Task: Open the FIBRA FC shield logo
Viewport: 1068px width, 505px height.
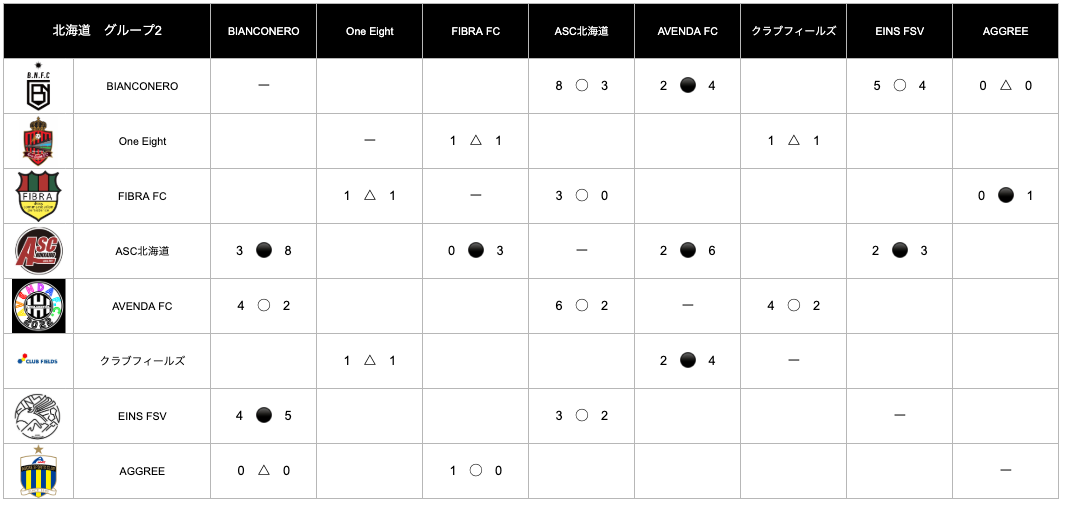Action: (x=38, y=196)
